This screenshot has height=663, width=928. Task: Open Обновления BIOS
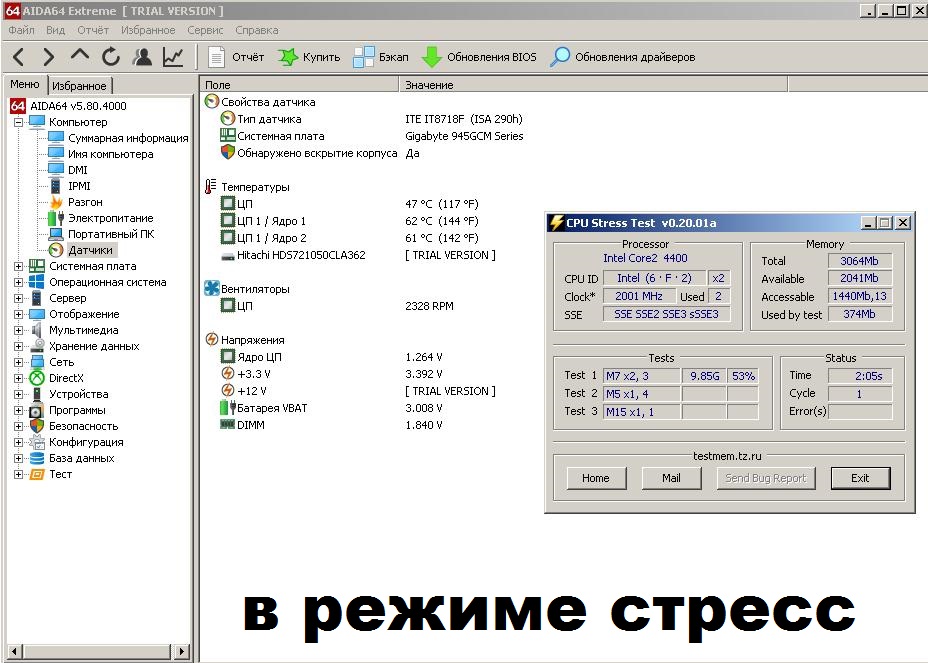pos(479,57)
